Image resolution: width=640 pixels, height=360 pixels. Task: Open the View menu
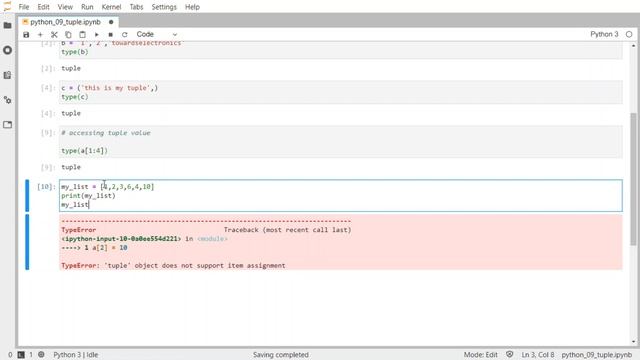(x=65, y=7)
